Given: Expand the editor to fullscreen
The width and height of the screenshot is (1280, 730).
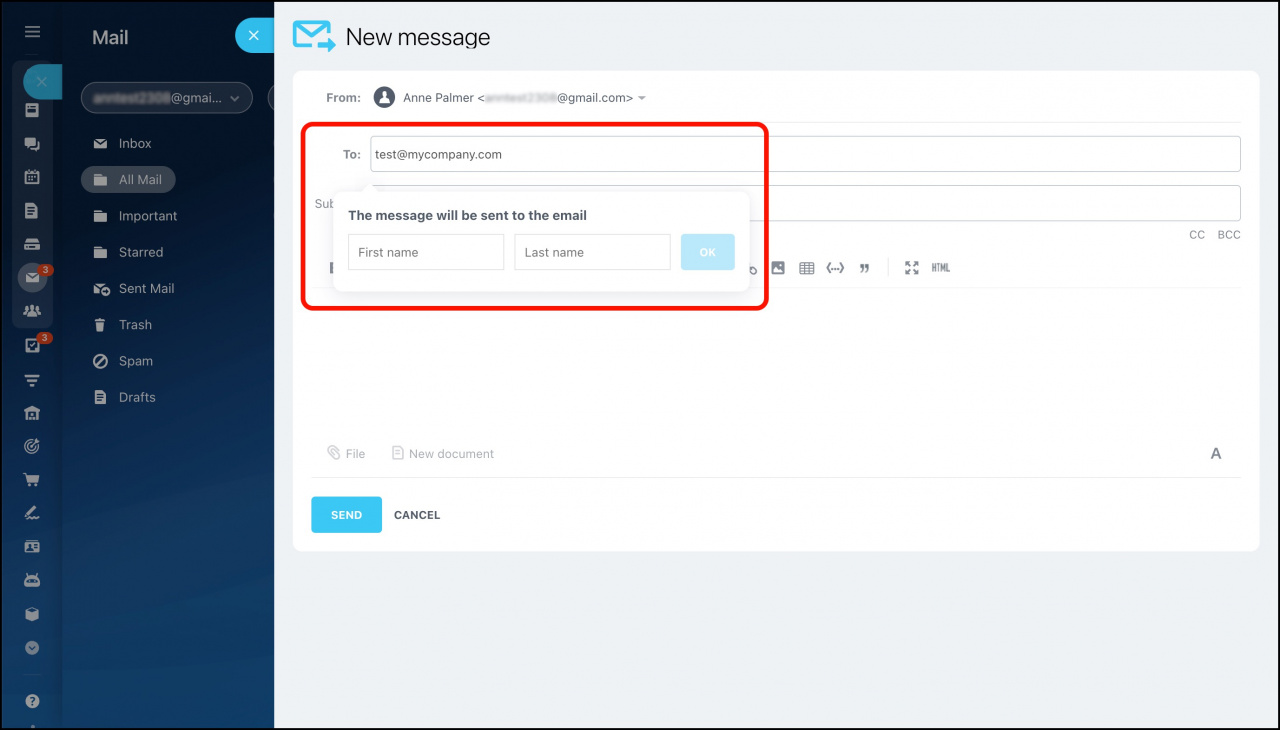Looking at the screenshot, I should [x=911, y=267].
